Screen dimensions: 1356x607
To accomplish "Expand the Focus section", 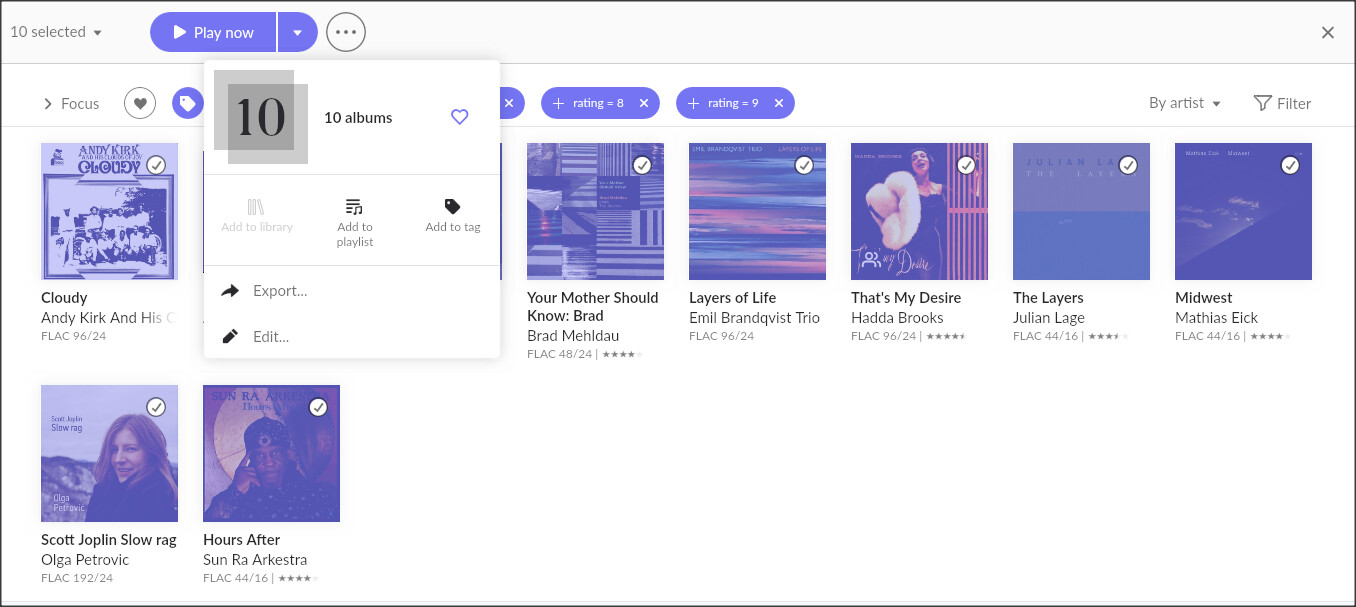I will click(x=70, y=103).
